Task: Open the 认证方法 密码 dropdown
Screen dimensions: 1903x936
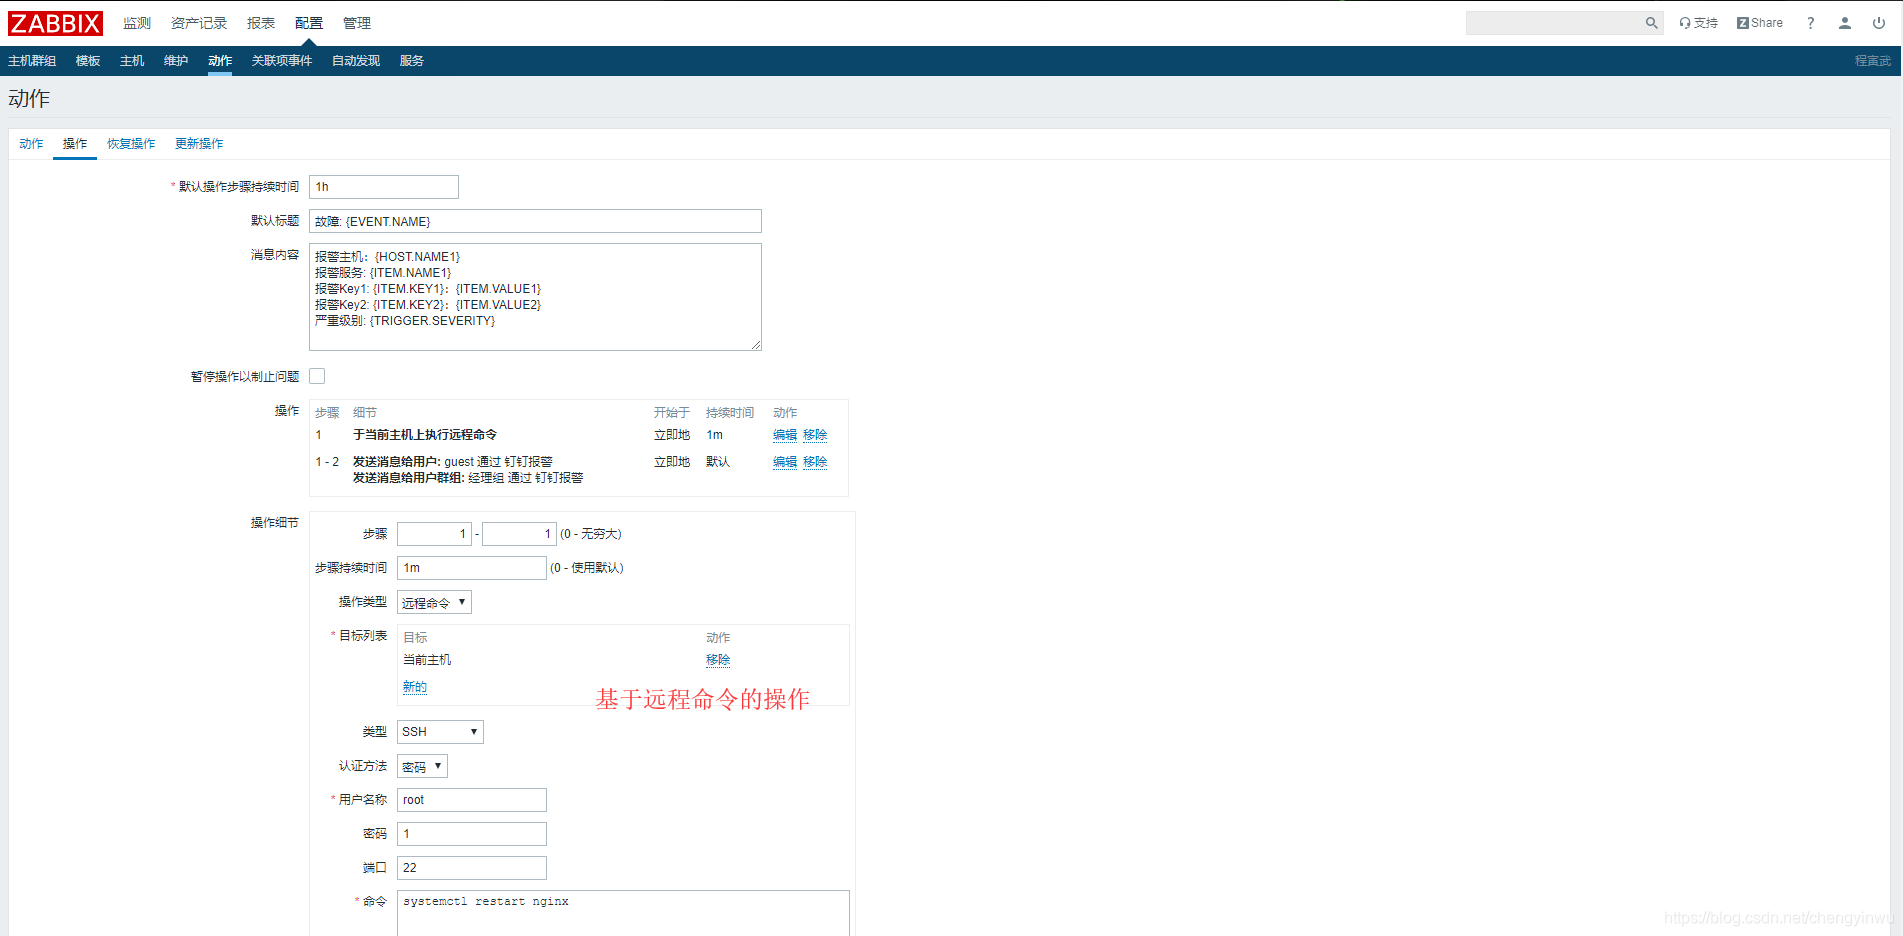Action: click(x=422, y=766)
